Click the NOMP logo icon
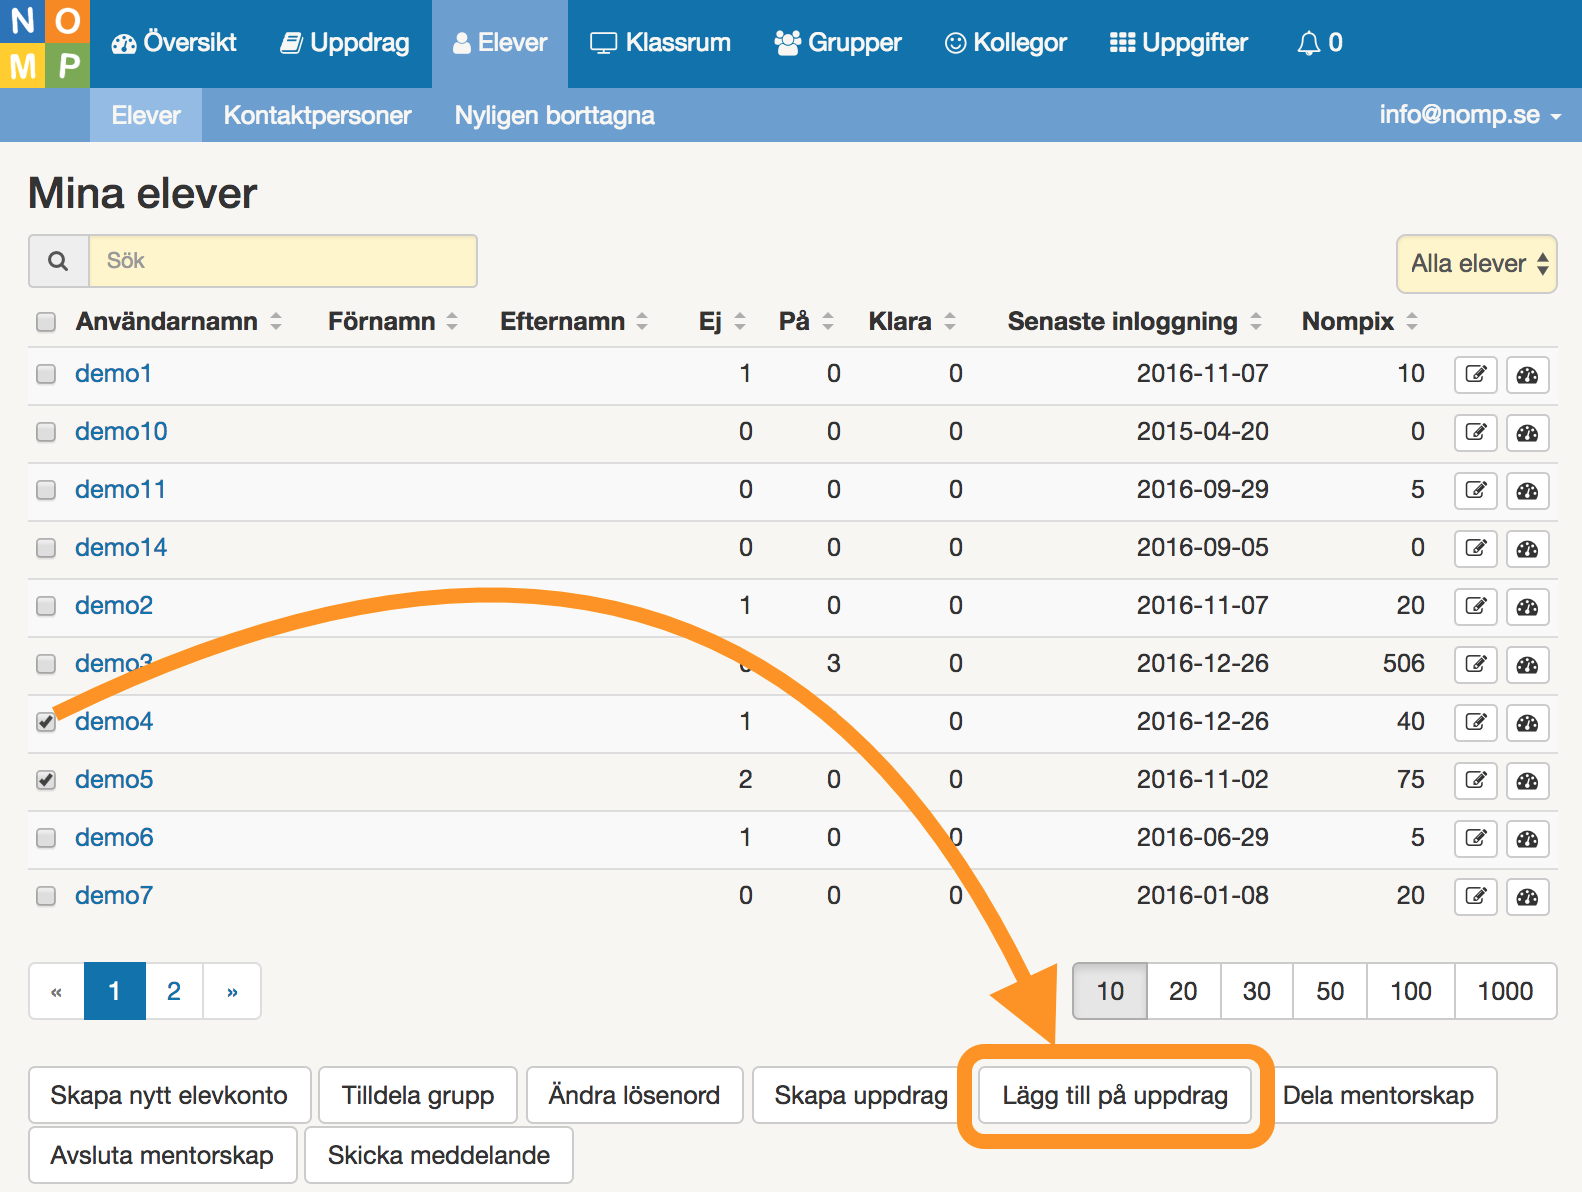 (x=44, y=44)
